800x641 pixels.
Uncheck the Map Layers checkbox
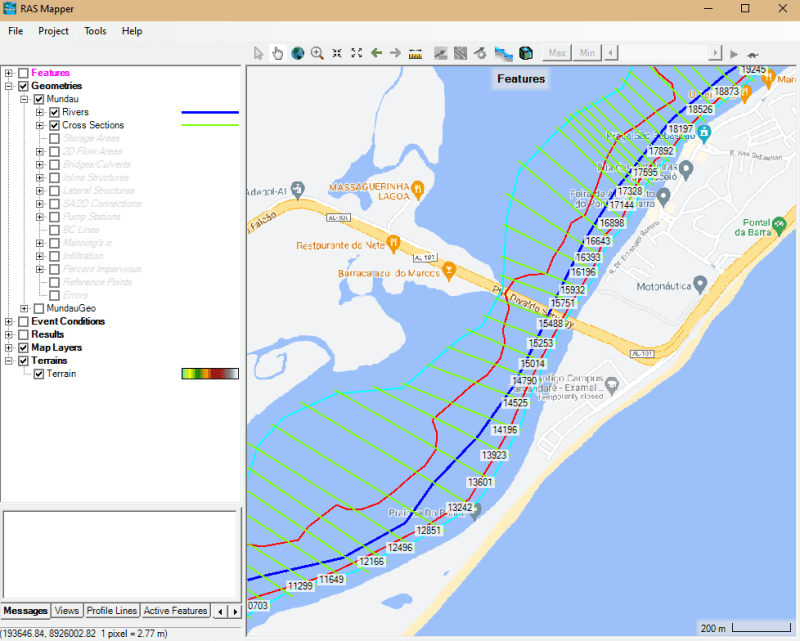tap(23, 348)
